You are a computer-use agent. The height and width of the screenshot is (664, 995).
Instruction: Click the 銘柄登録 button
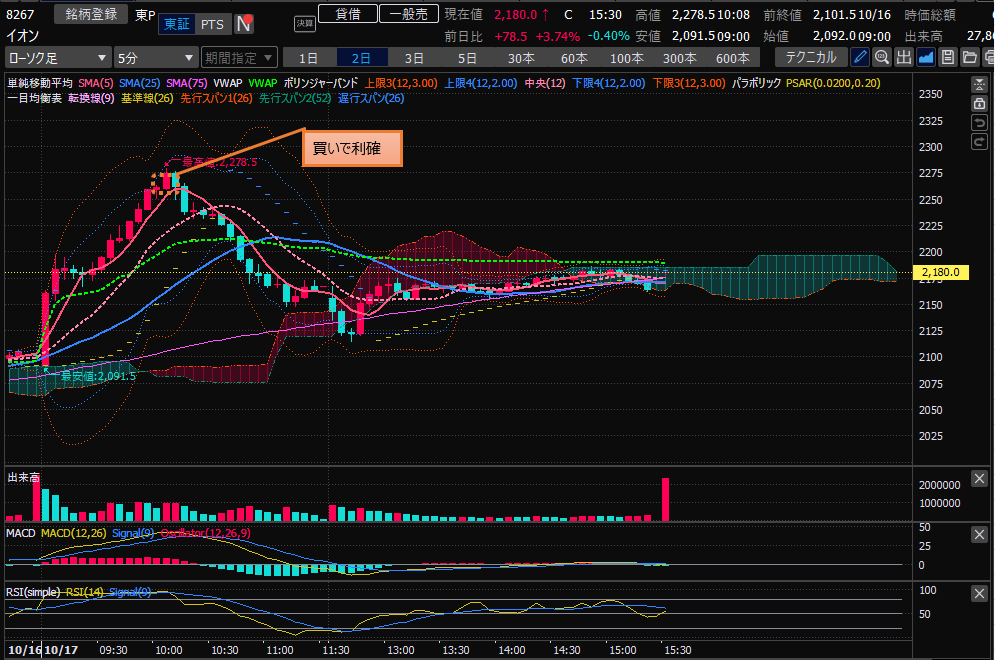point(90,14)
